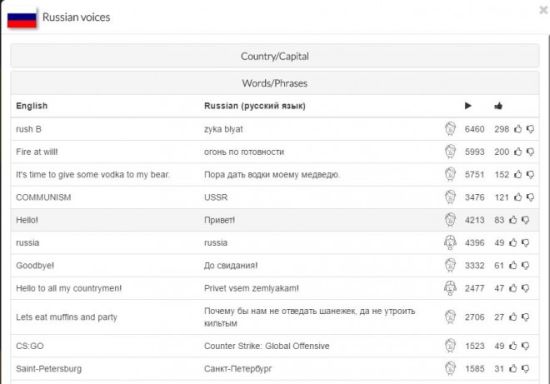Like the 'Fire at will!' phrase
The height and width of the screenshot is (384, 550).
pos(518,152)
